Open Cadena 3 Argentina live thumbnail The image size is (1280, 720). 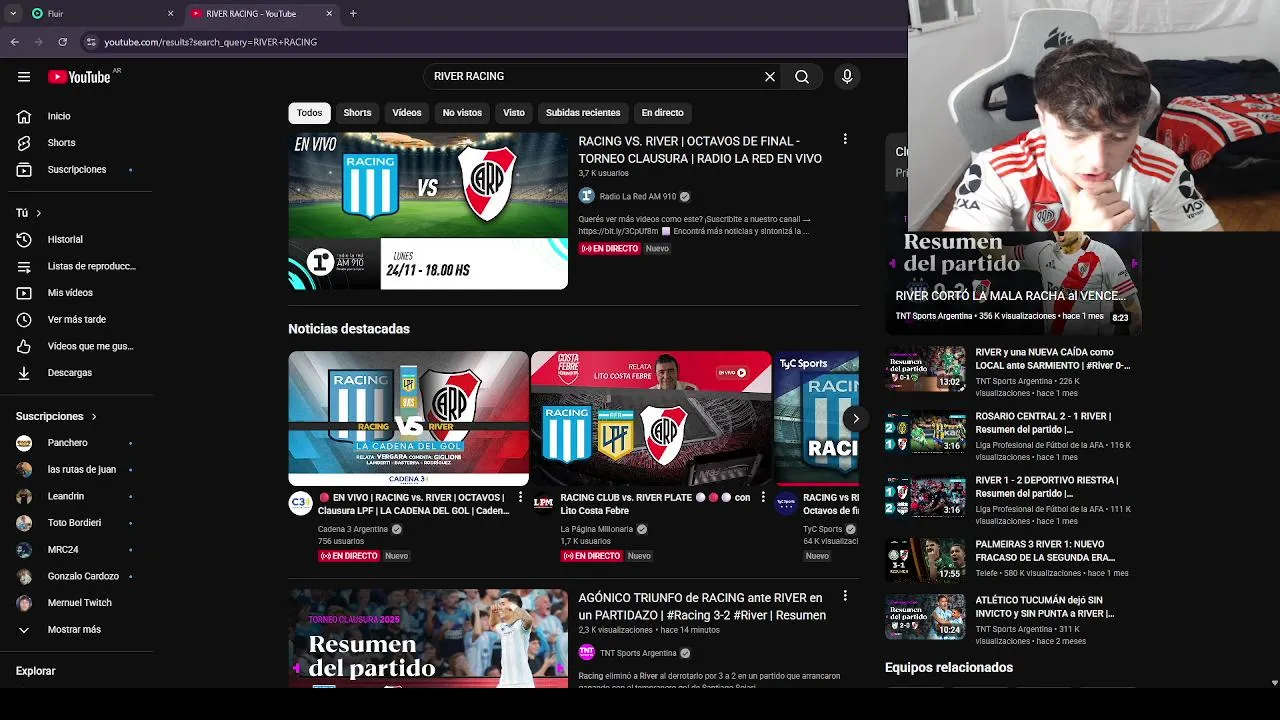tap(408, 418)
